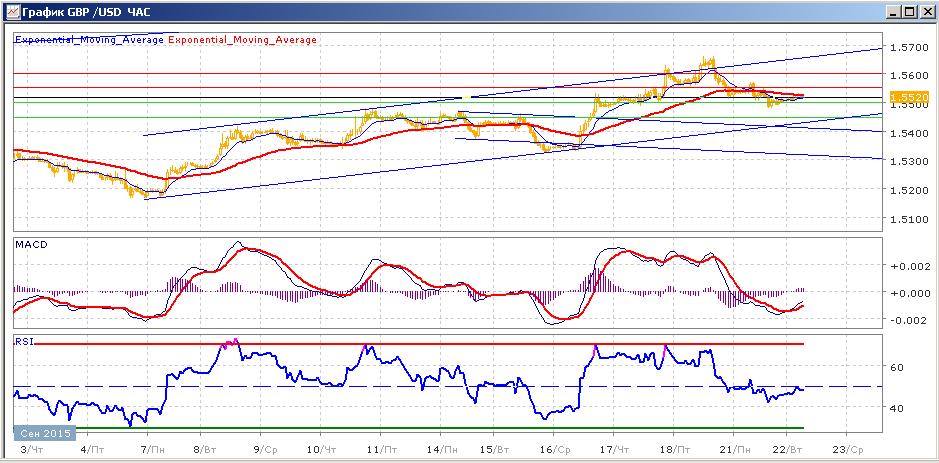Image resolution: width=939 pixels, height=463 pixels.
Task: Click the chart icon in the title bar
Action: 13,11
